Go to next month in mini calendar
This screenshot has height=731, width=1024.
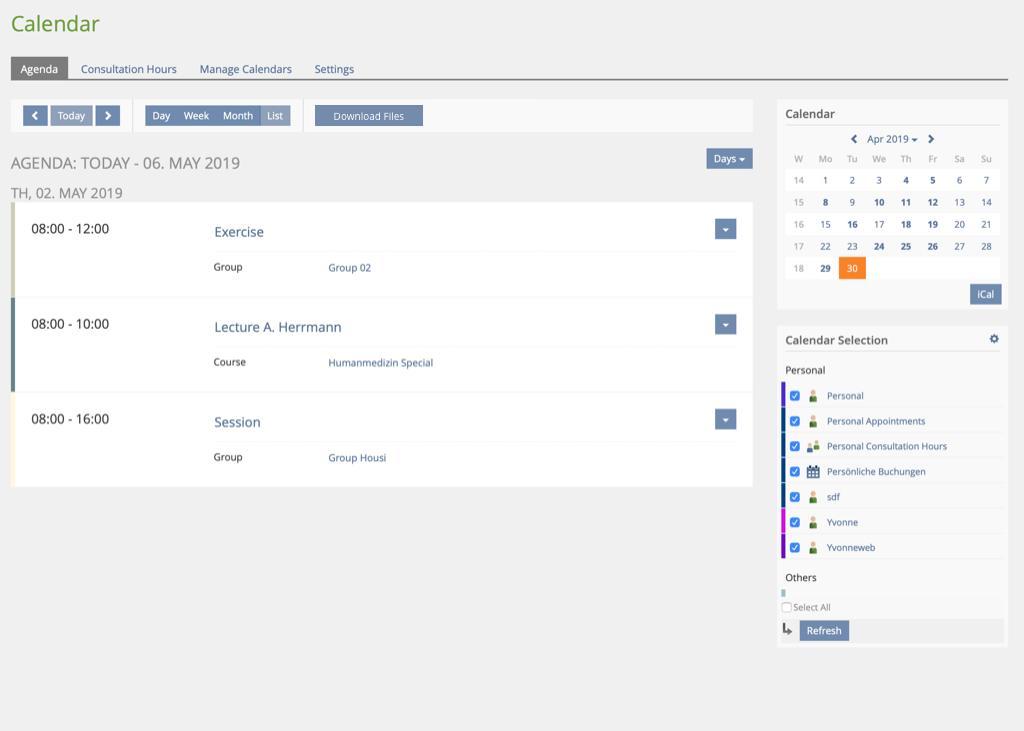tap(931, 140)
